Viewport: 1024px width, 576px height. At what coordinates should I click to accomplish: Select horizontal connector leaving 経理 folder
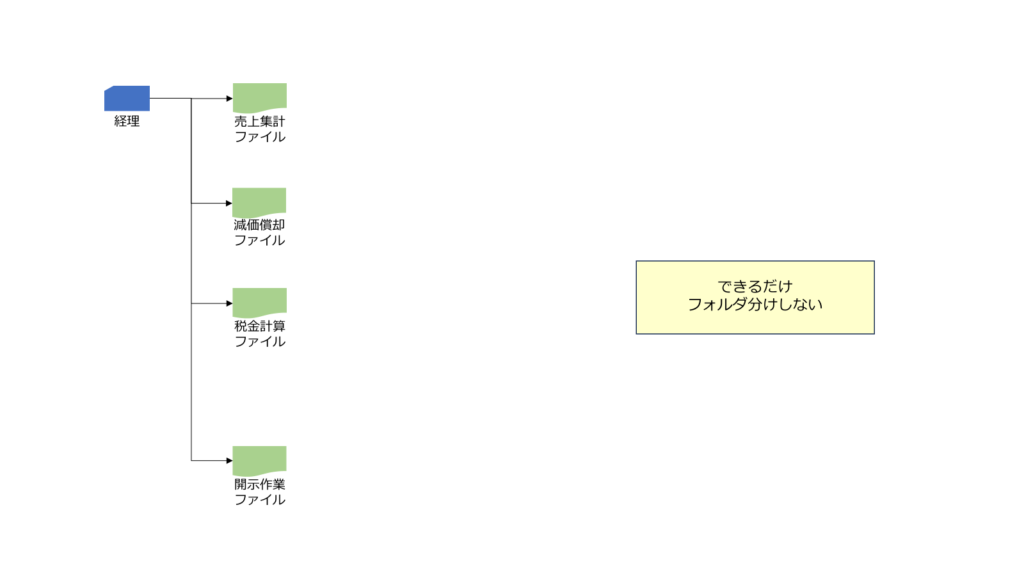[170, 99]
